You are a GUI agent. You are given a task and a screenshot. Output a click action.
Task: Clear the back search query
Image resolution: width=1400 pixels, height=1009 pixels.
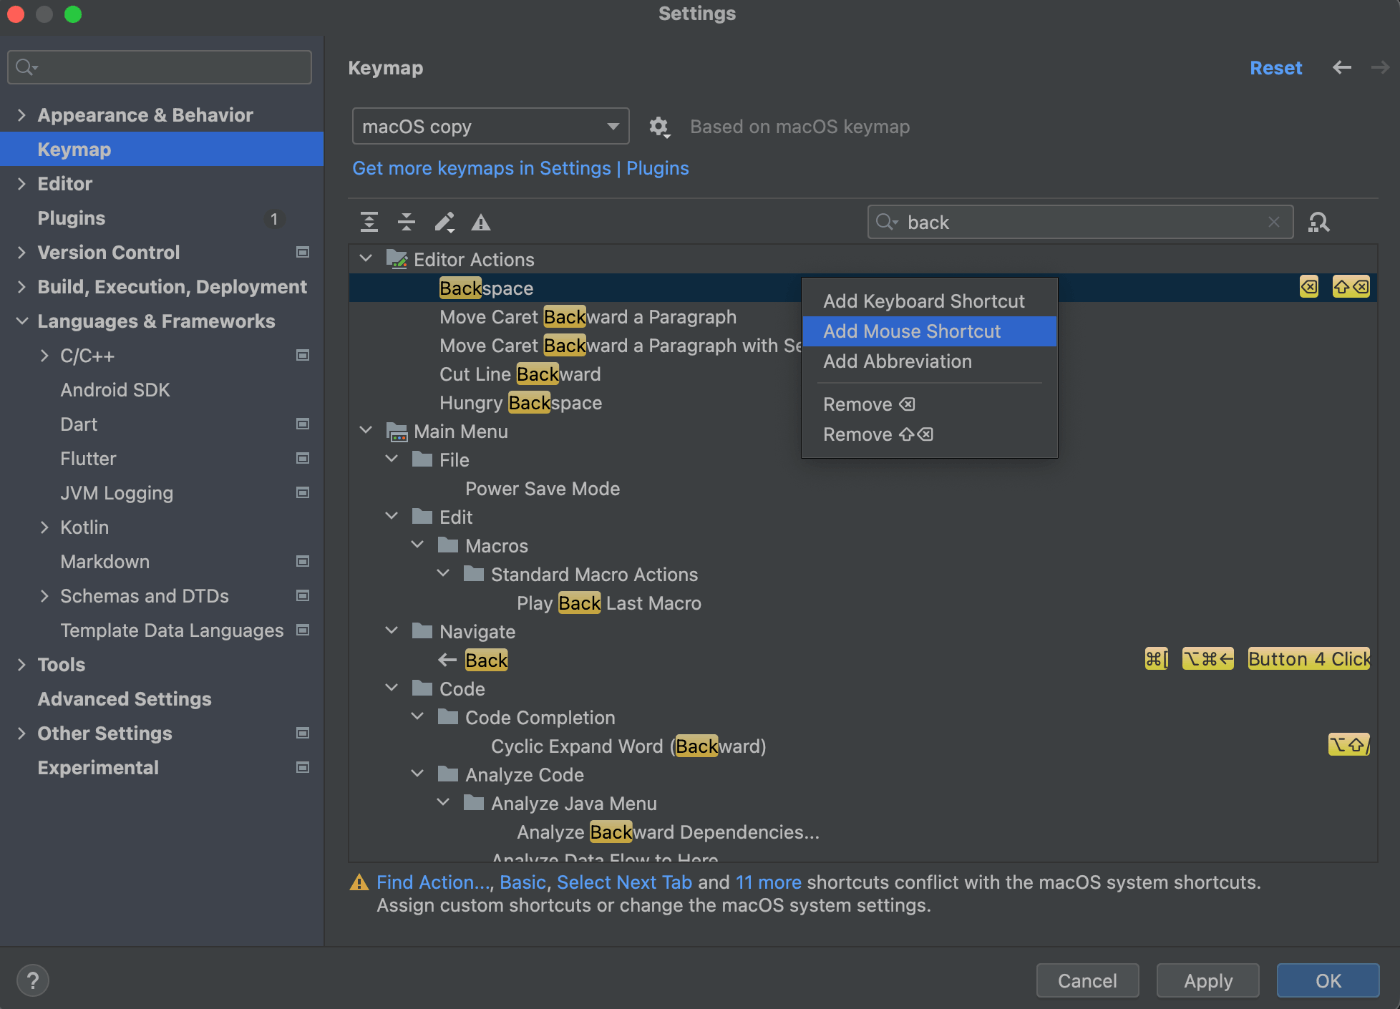coord(1274,222)
